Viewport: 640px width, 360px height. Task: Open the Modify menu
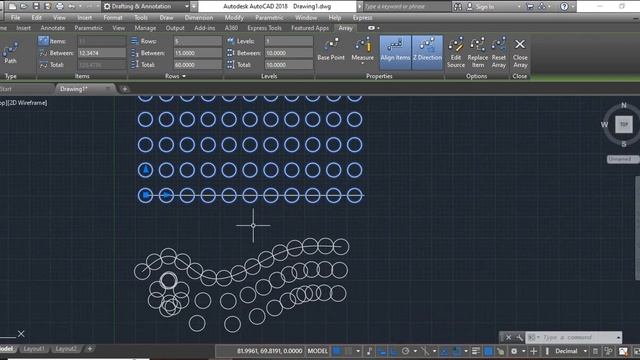234,18
